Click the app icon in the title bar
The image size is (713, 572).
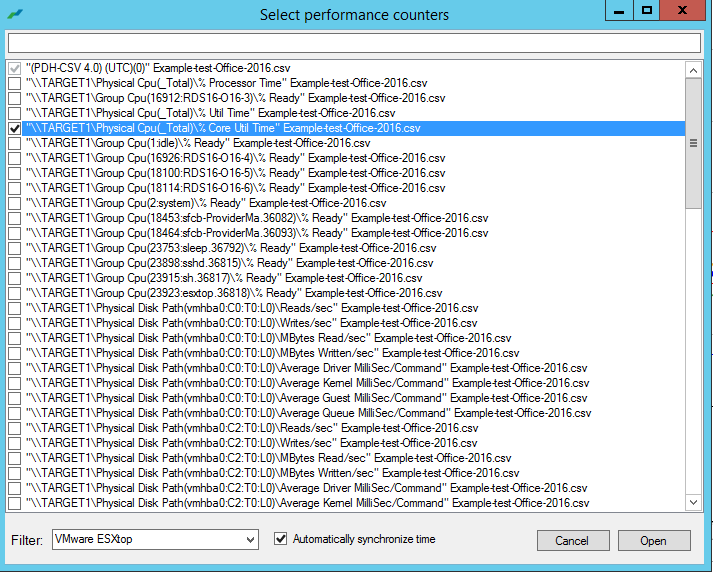[x=15, y=14]
